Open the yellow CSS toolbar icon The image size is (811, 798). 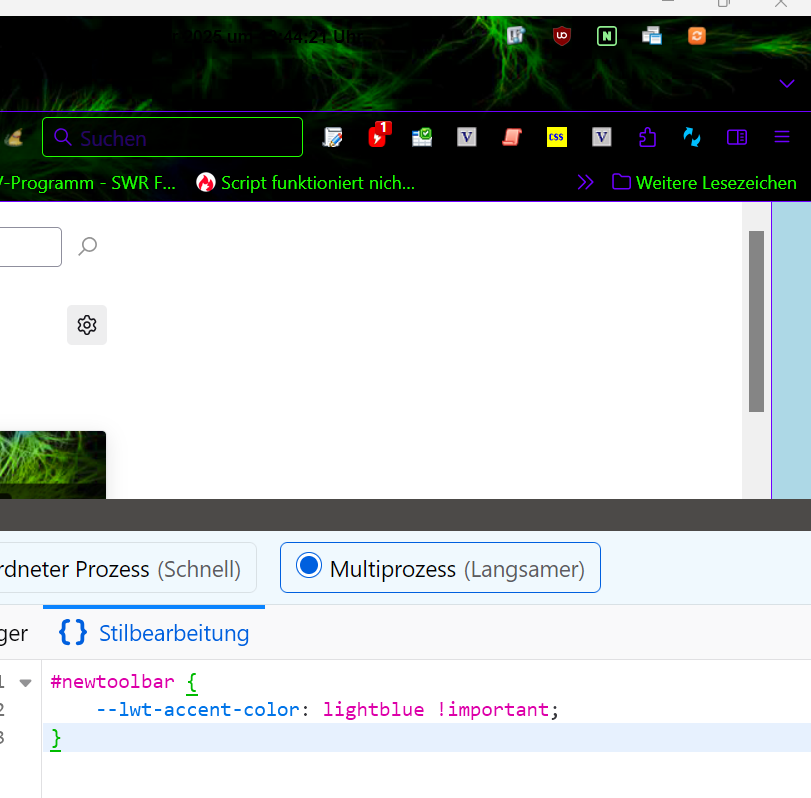557,137
